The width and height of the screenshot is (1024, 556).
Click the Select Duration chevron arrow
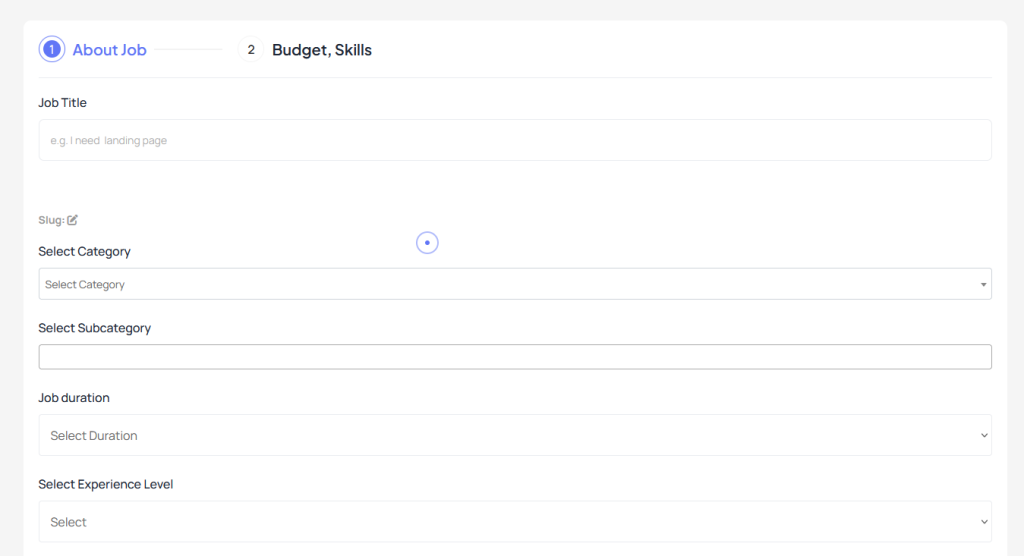click(x=984, y=436)
